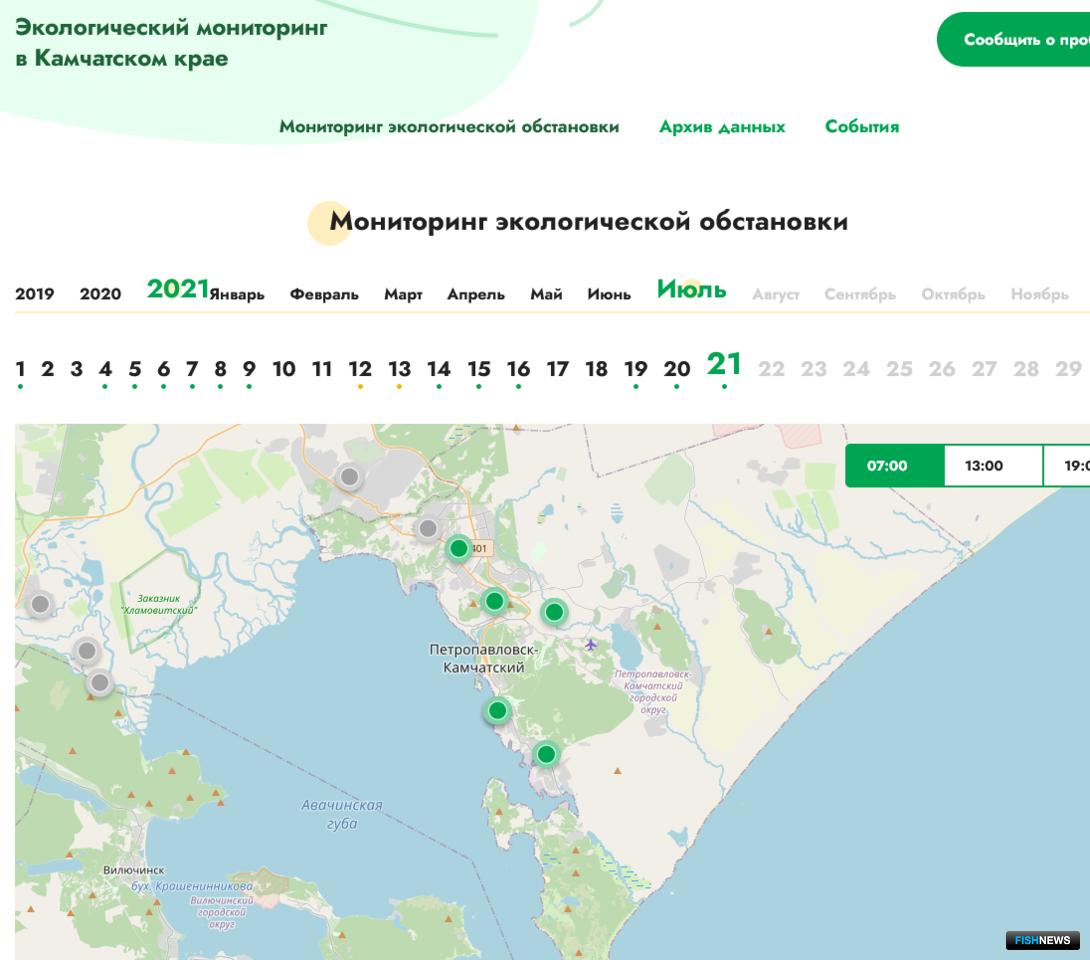
Task: Select month Март
Action: pos(403,295)
